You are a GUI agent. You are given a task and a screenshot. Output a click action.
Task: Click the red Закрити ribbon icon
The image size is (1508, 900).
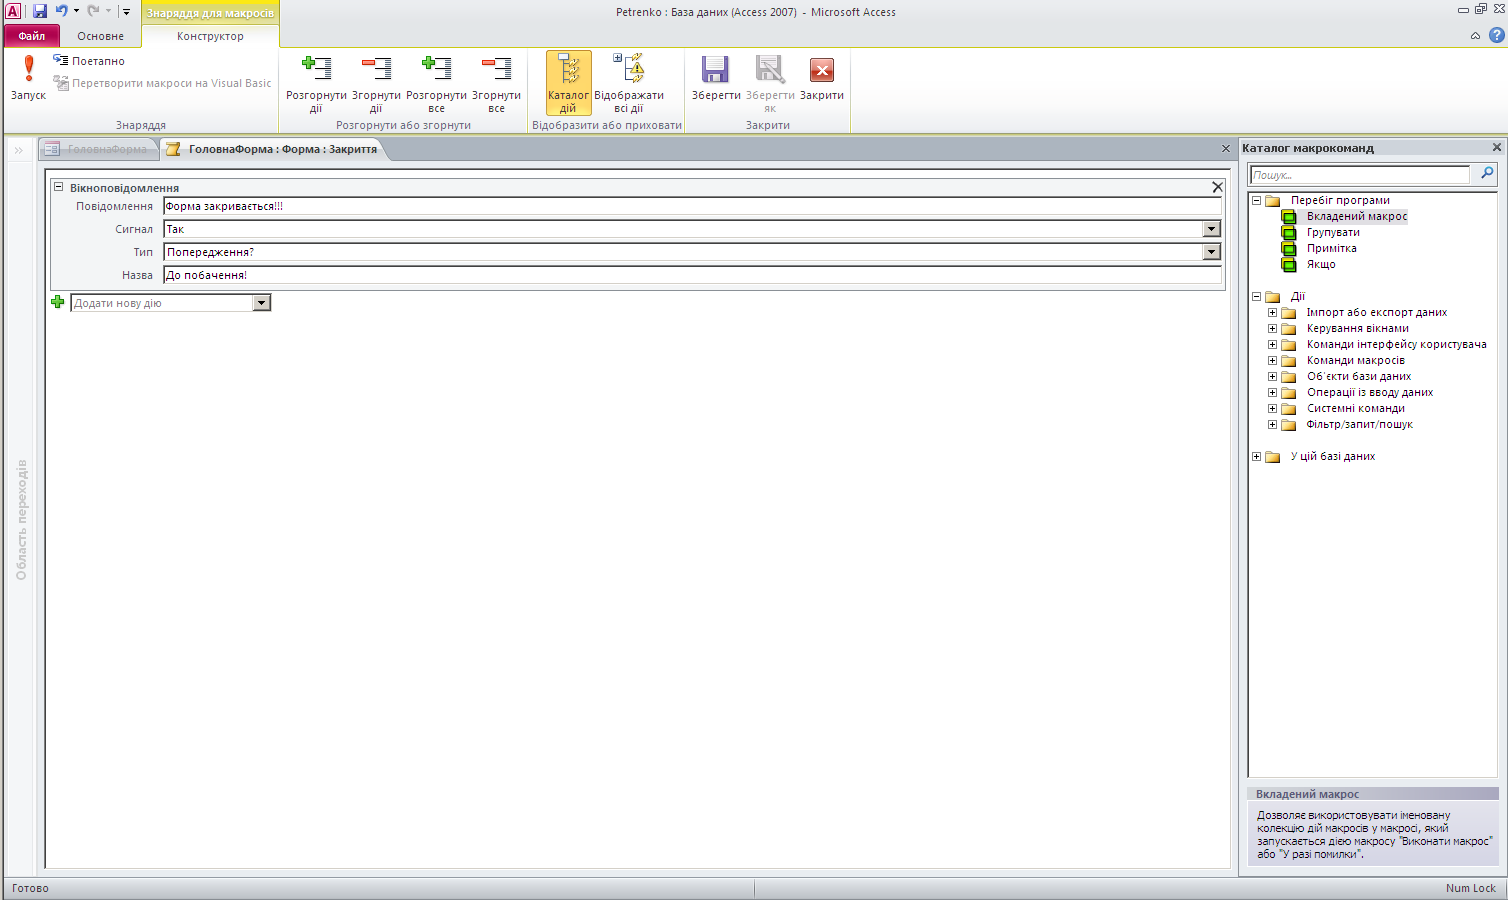pos(821,70)
